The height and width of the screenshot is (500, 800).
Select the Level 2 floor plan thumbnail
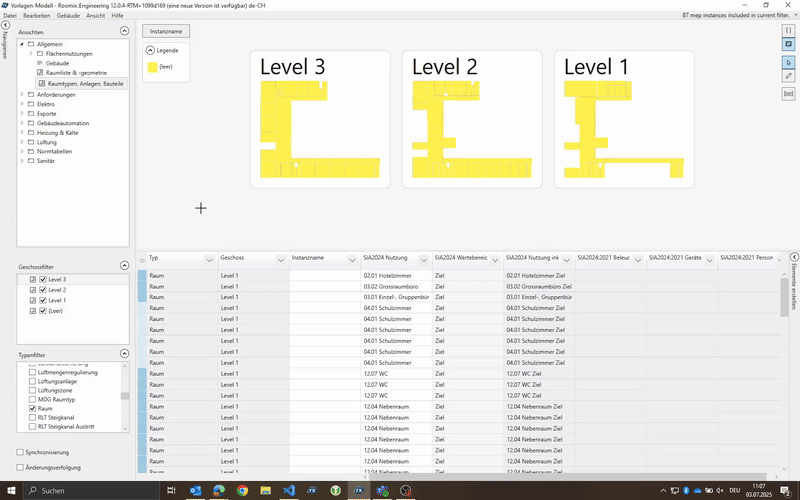point(472,120)
